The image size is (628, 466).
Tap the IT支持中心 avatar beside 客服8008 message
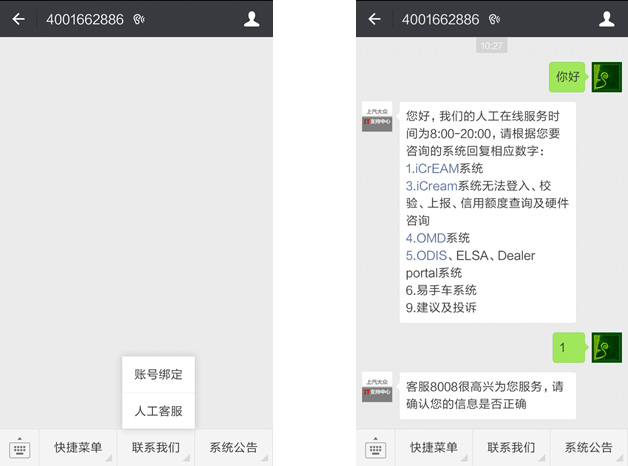(377, 387)
